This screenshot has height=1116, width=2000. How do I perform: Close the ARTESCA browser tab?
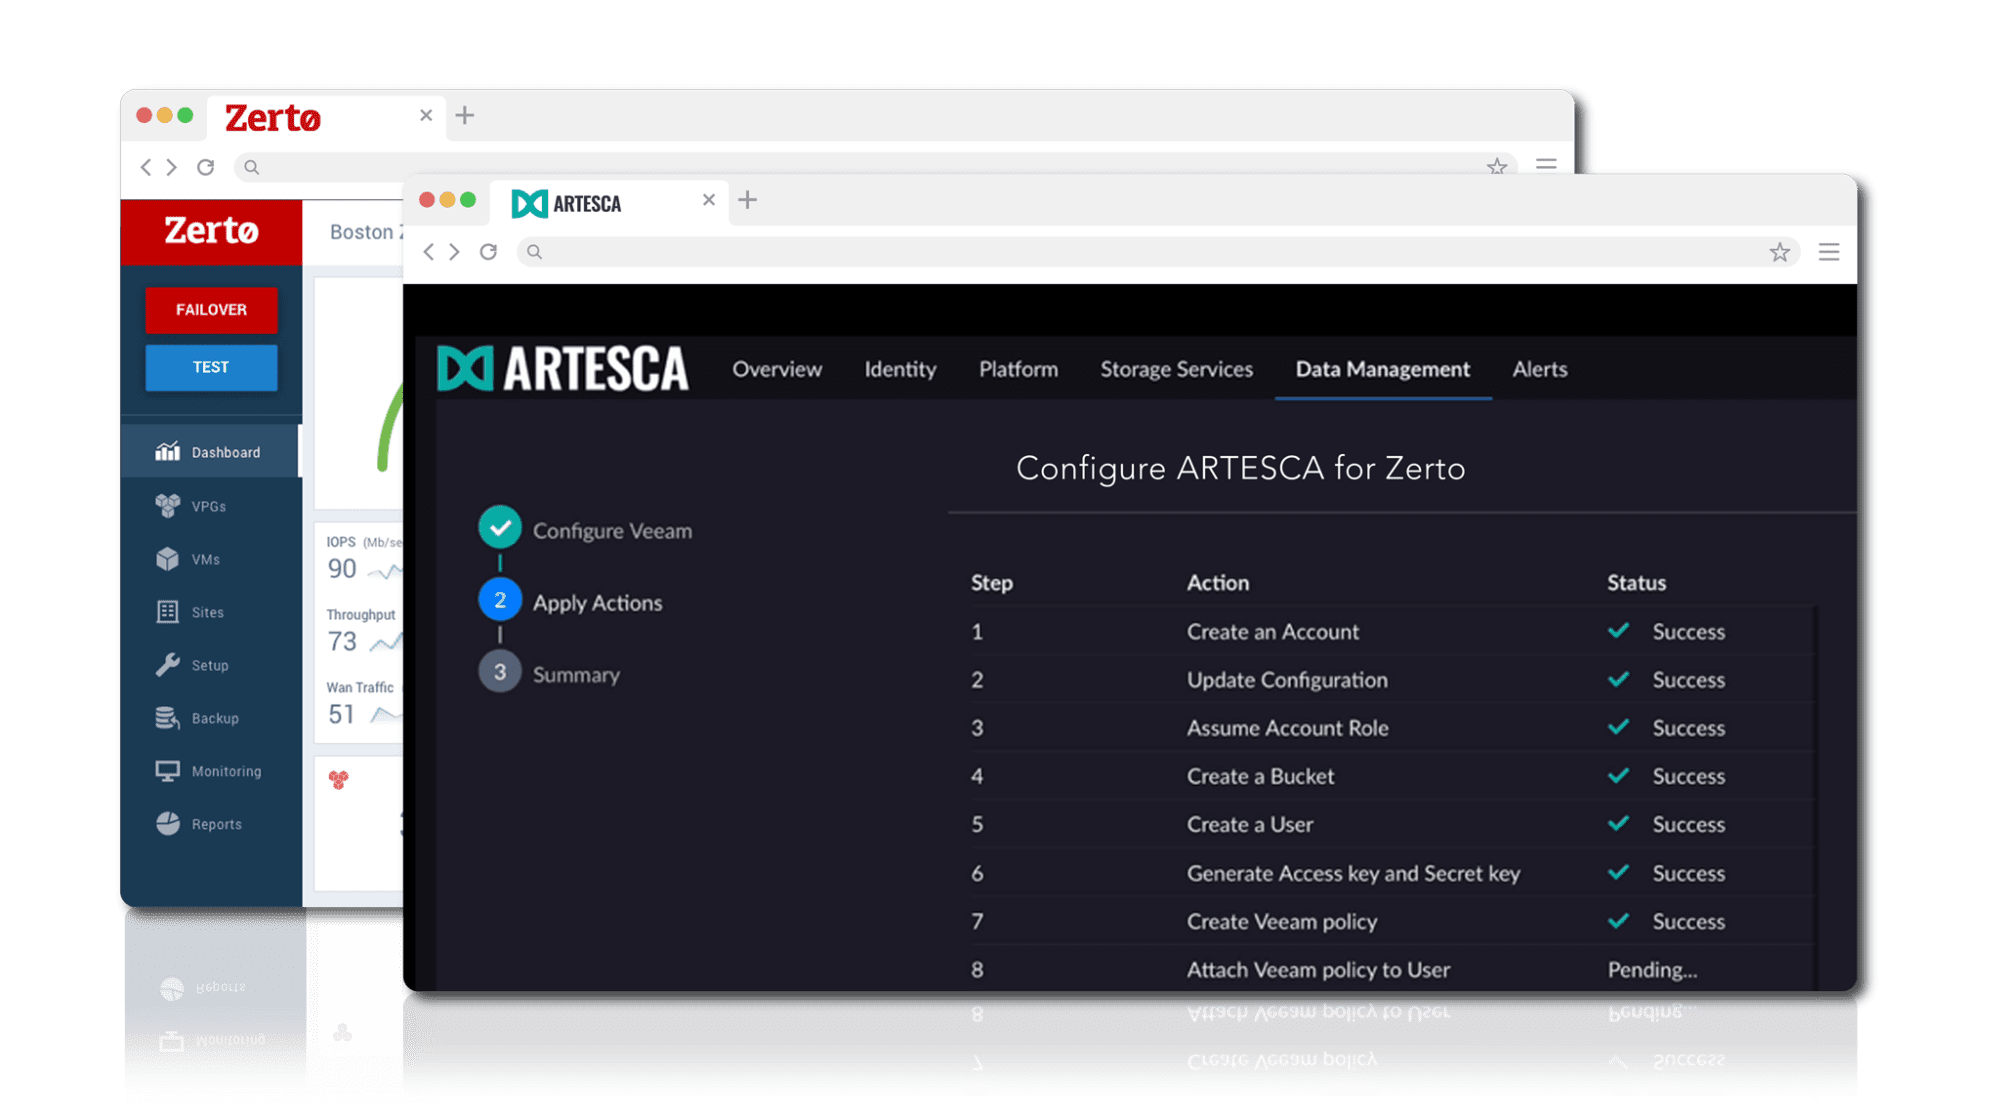point(708,200)
